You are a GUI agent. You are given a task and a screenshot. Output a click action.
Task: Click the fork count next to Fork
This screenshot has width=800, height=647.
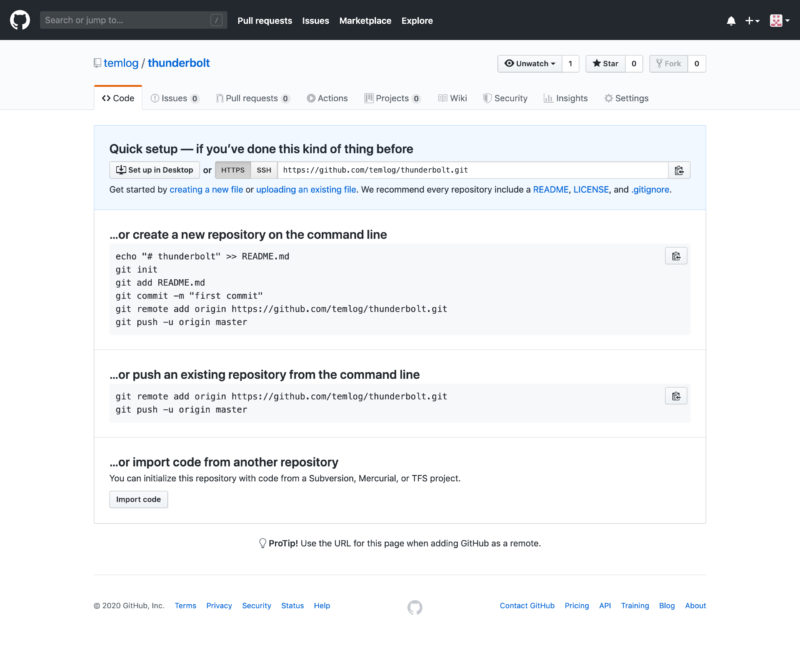pos(696,64)
